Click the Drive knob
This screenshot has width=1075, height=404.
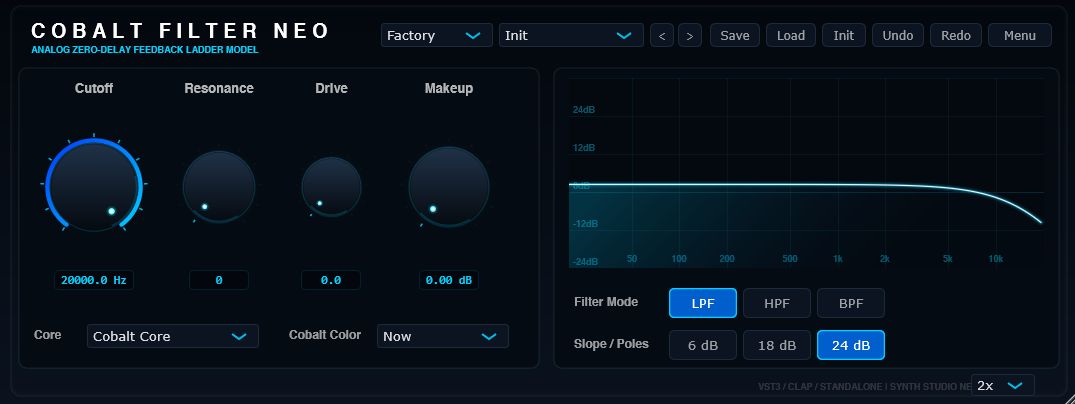pos(331,187)
